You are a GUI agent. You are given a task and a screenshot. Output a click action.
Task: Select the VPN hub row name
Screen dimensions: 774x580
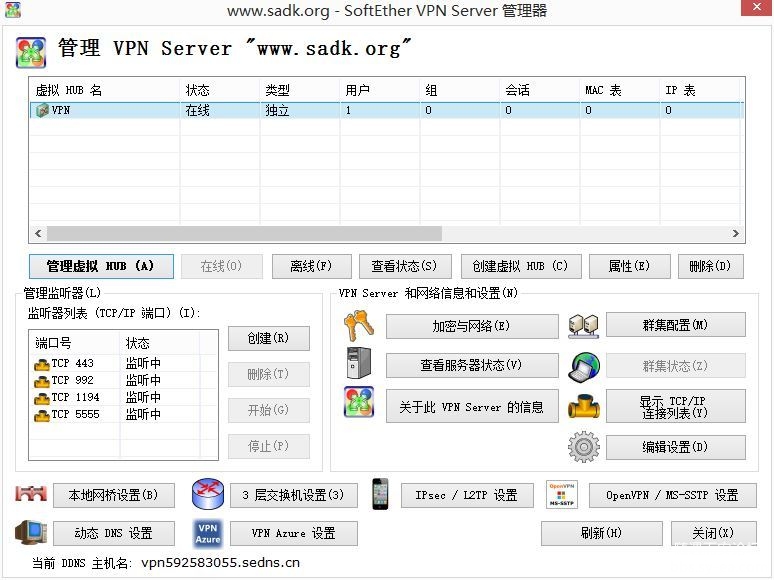tap(61, 110)
